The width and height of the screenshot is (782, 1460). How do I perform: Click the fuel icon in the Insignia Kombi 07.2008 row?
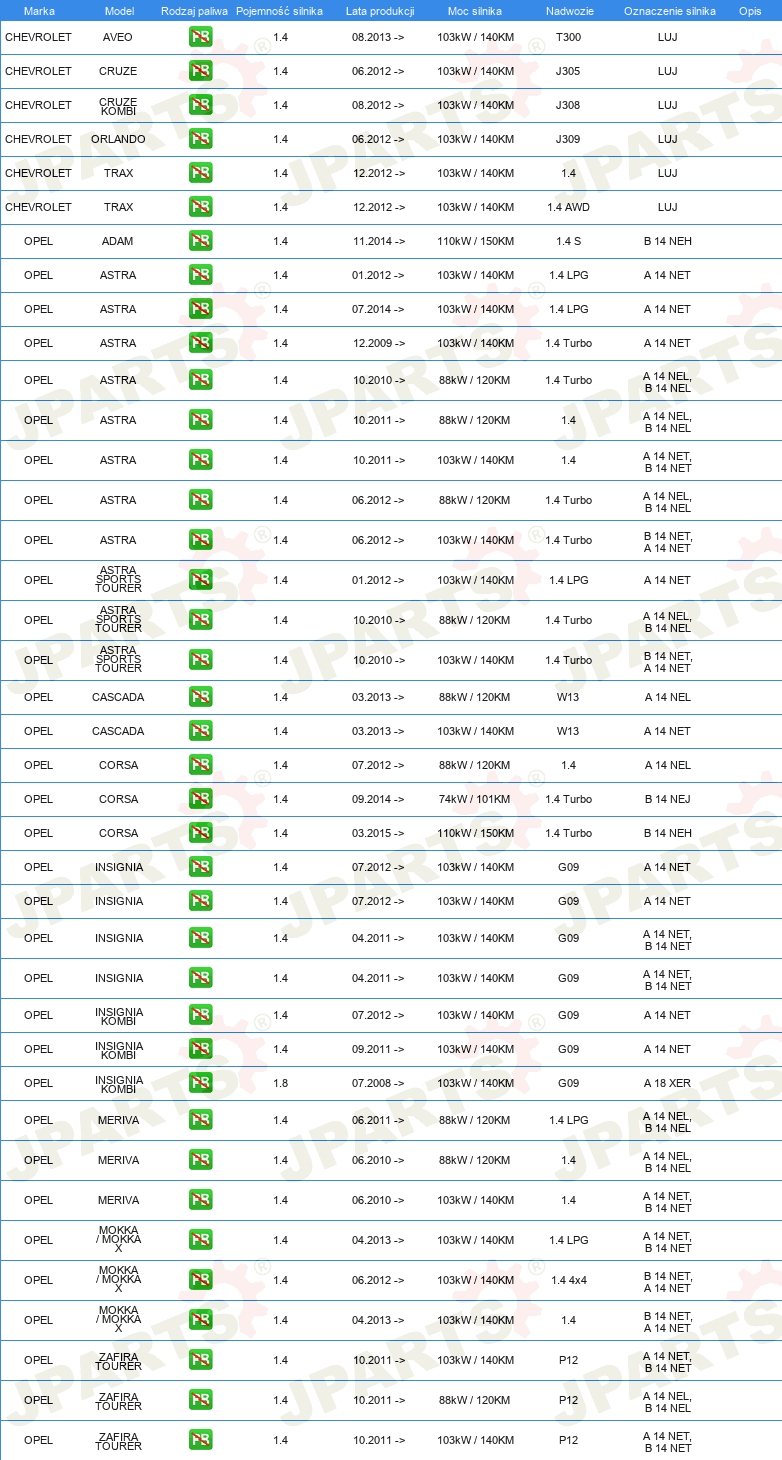200,1084
